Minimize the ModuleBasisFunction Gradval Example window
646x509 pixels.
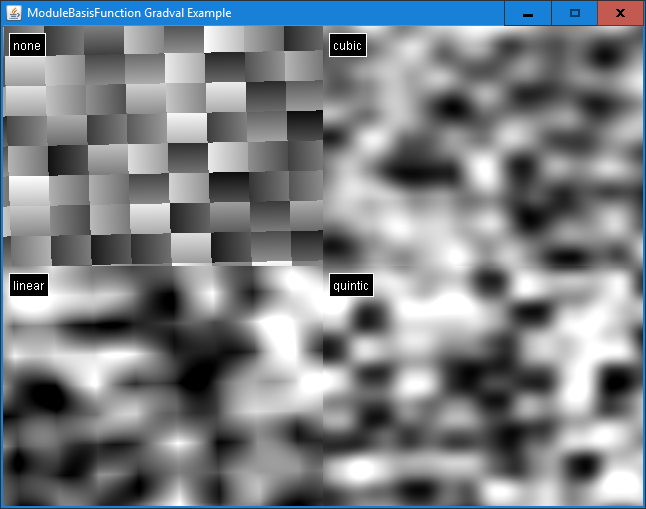pyautogui.click(x=527, y=13)
